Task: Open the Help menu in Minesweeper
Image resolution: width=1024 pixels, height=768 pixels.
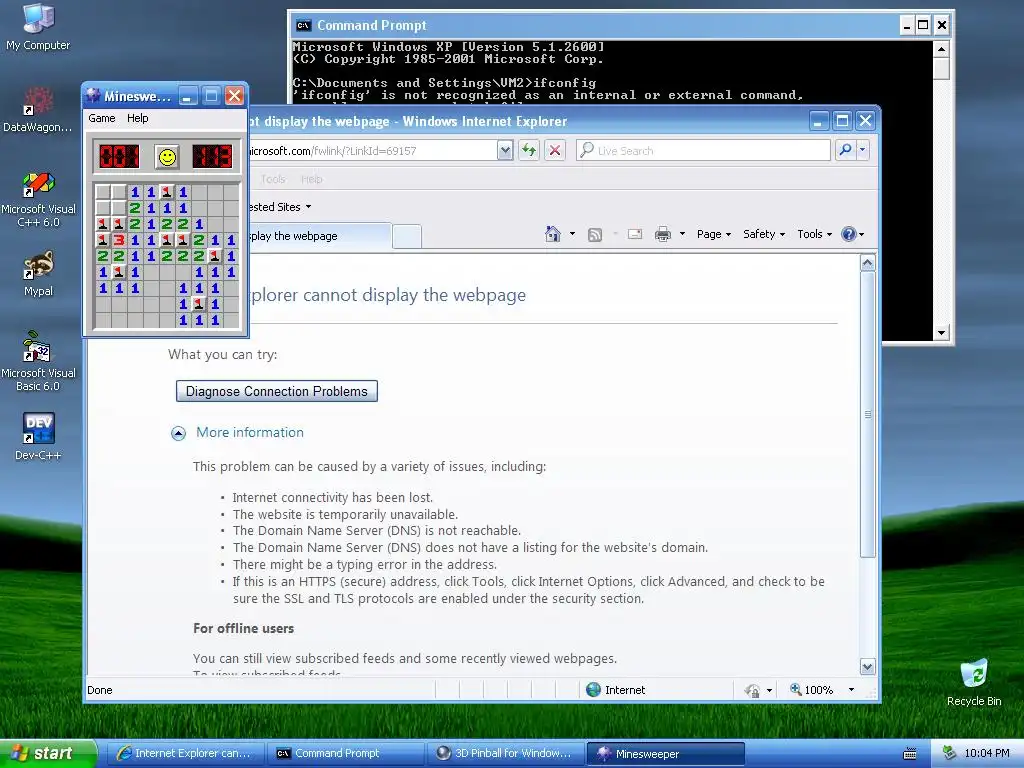Action: tap(138, 118)
